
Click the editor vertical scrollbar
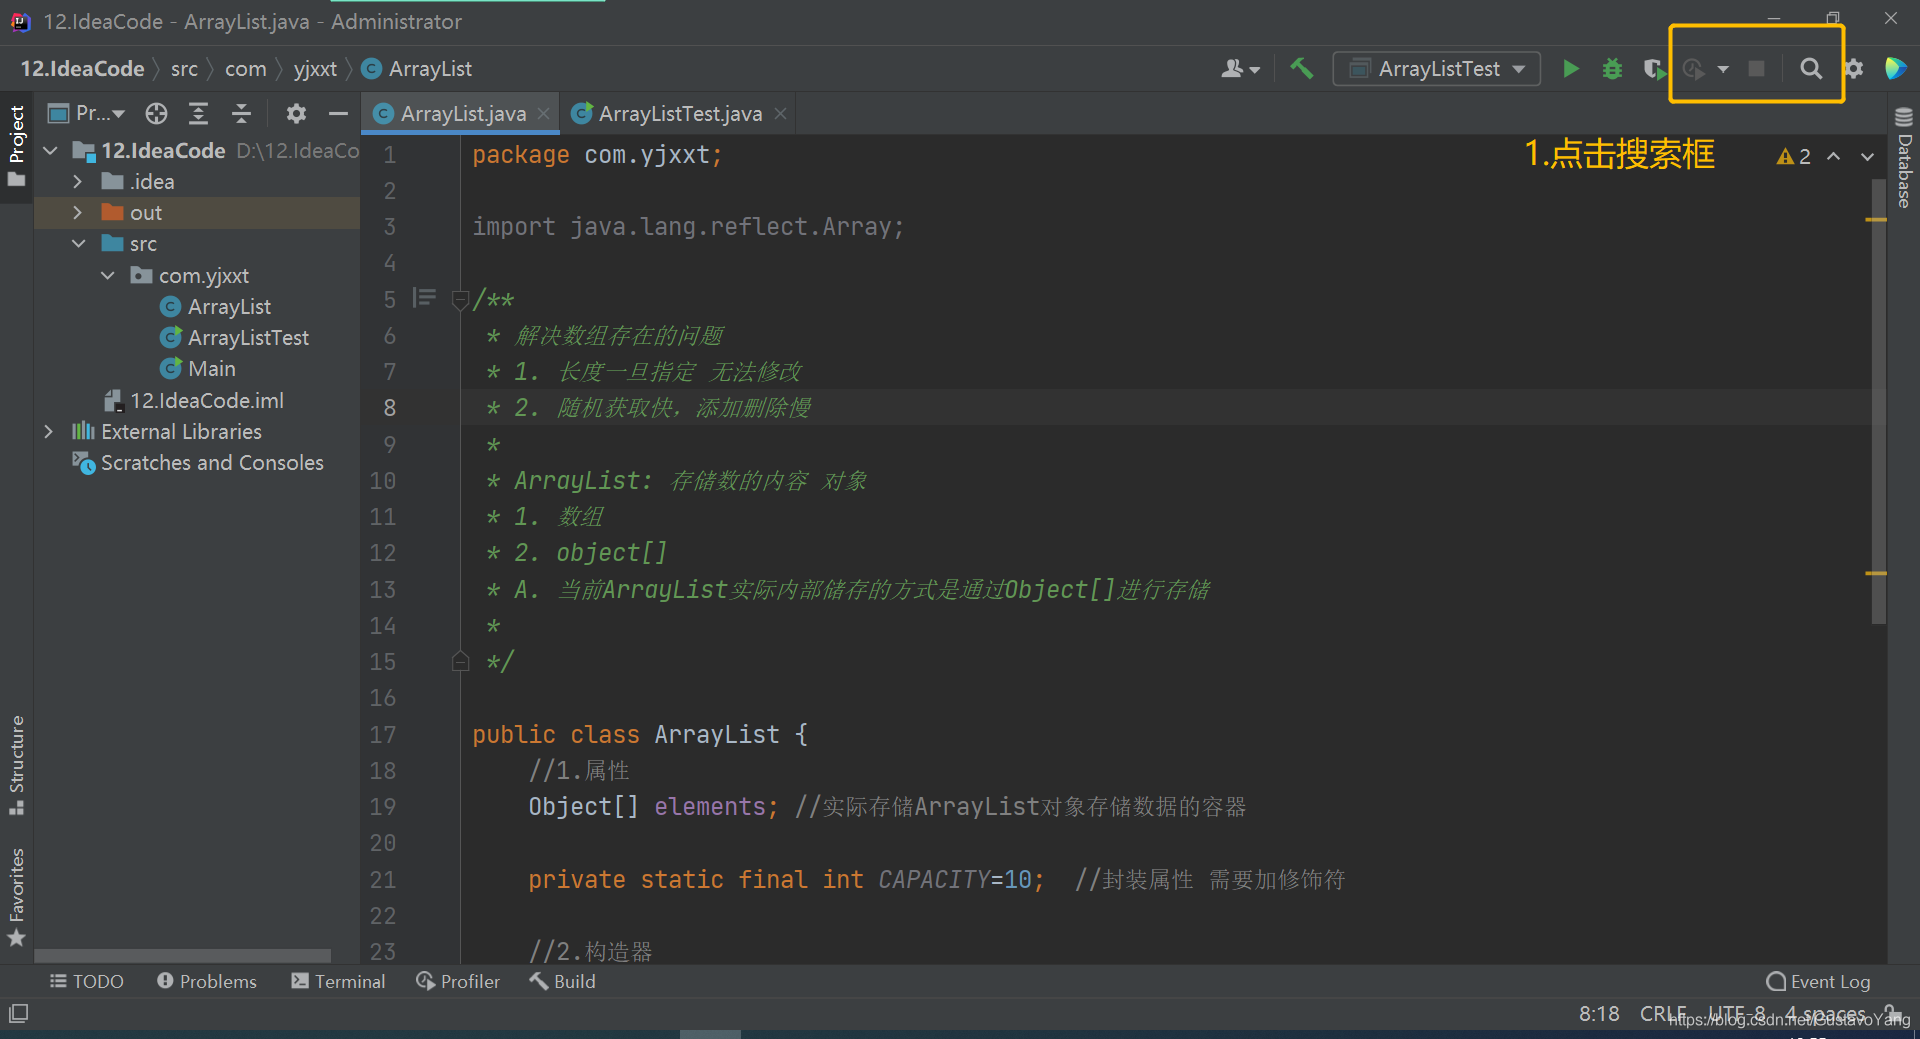[1878, 400]
